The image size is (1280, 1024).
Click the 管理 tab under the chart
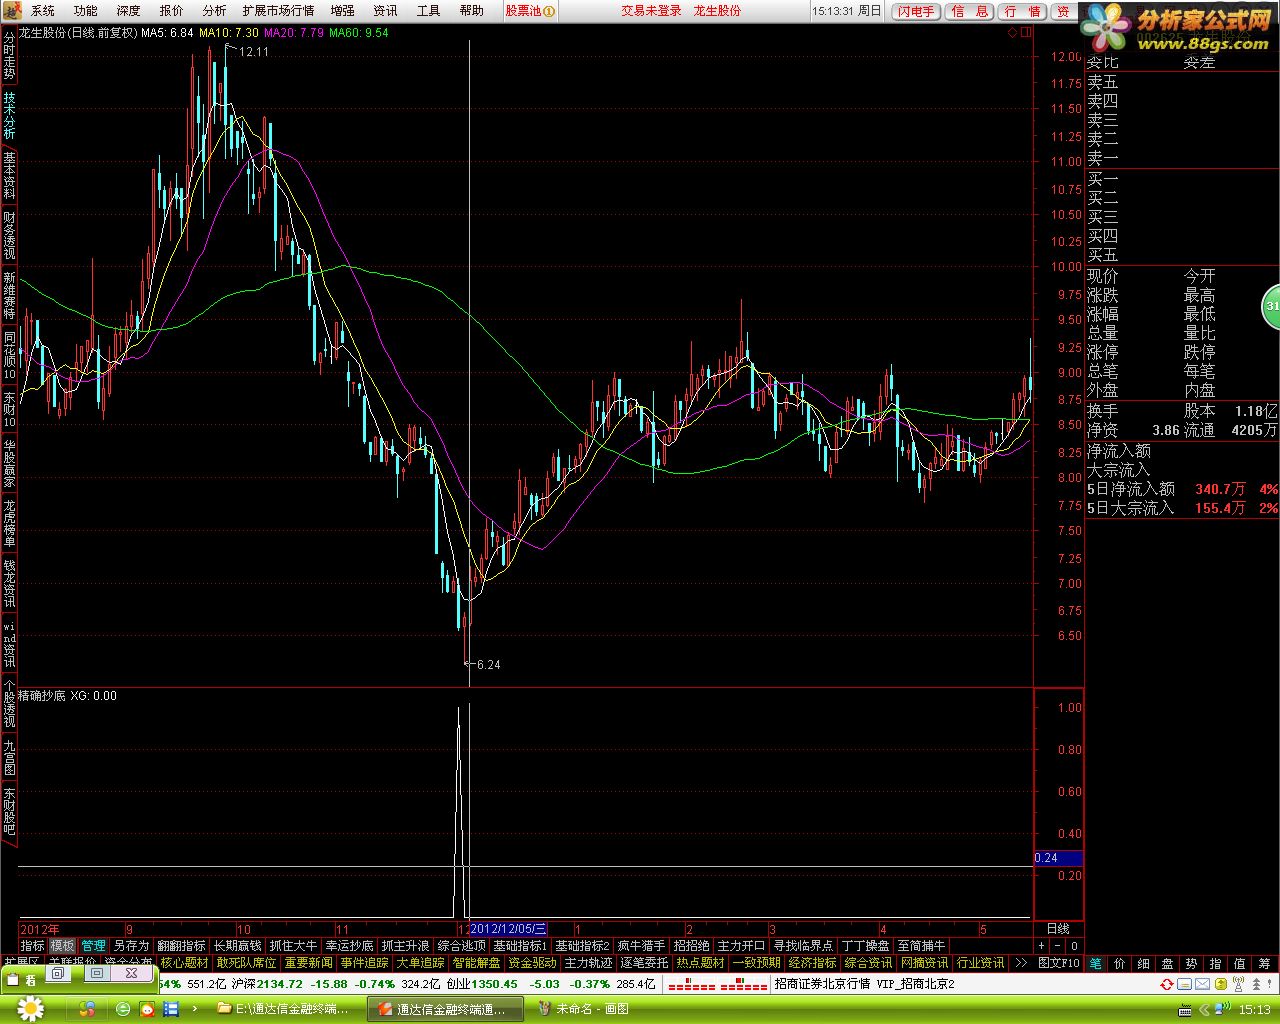93,945
